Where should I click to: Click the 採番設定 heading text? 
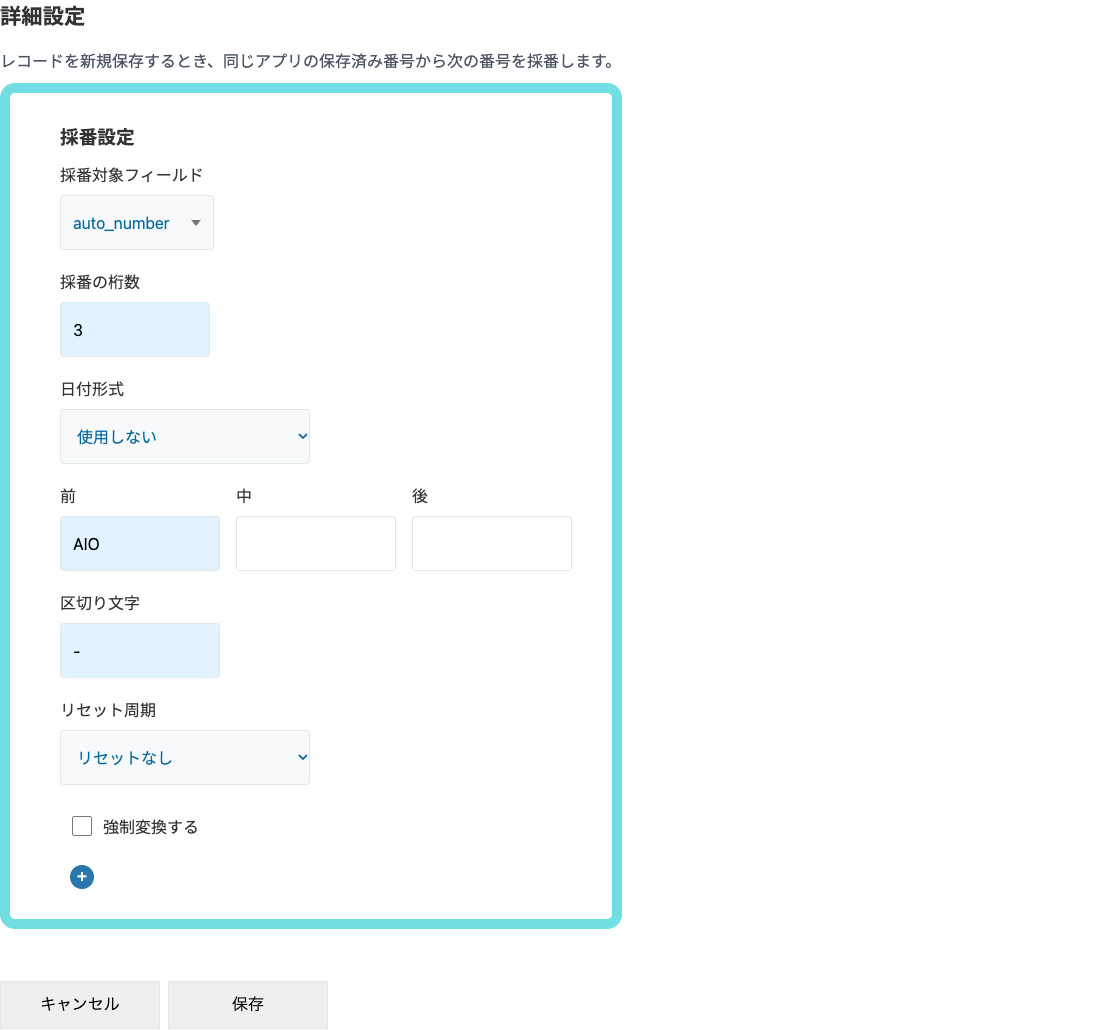tap(97, 137)
